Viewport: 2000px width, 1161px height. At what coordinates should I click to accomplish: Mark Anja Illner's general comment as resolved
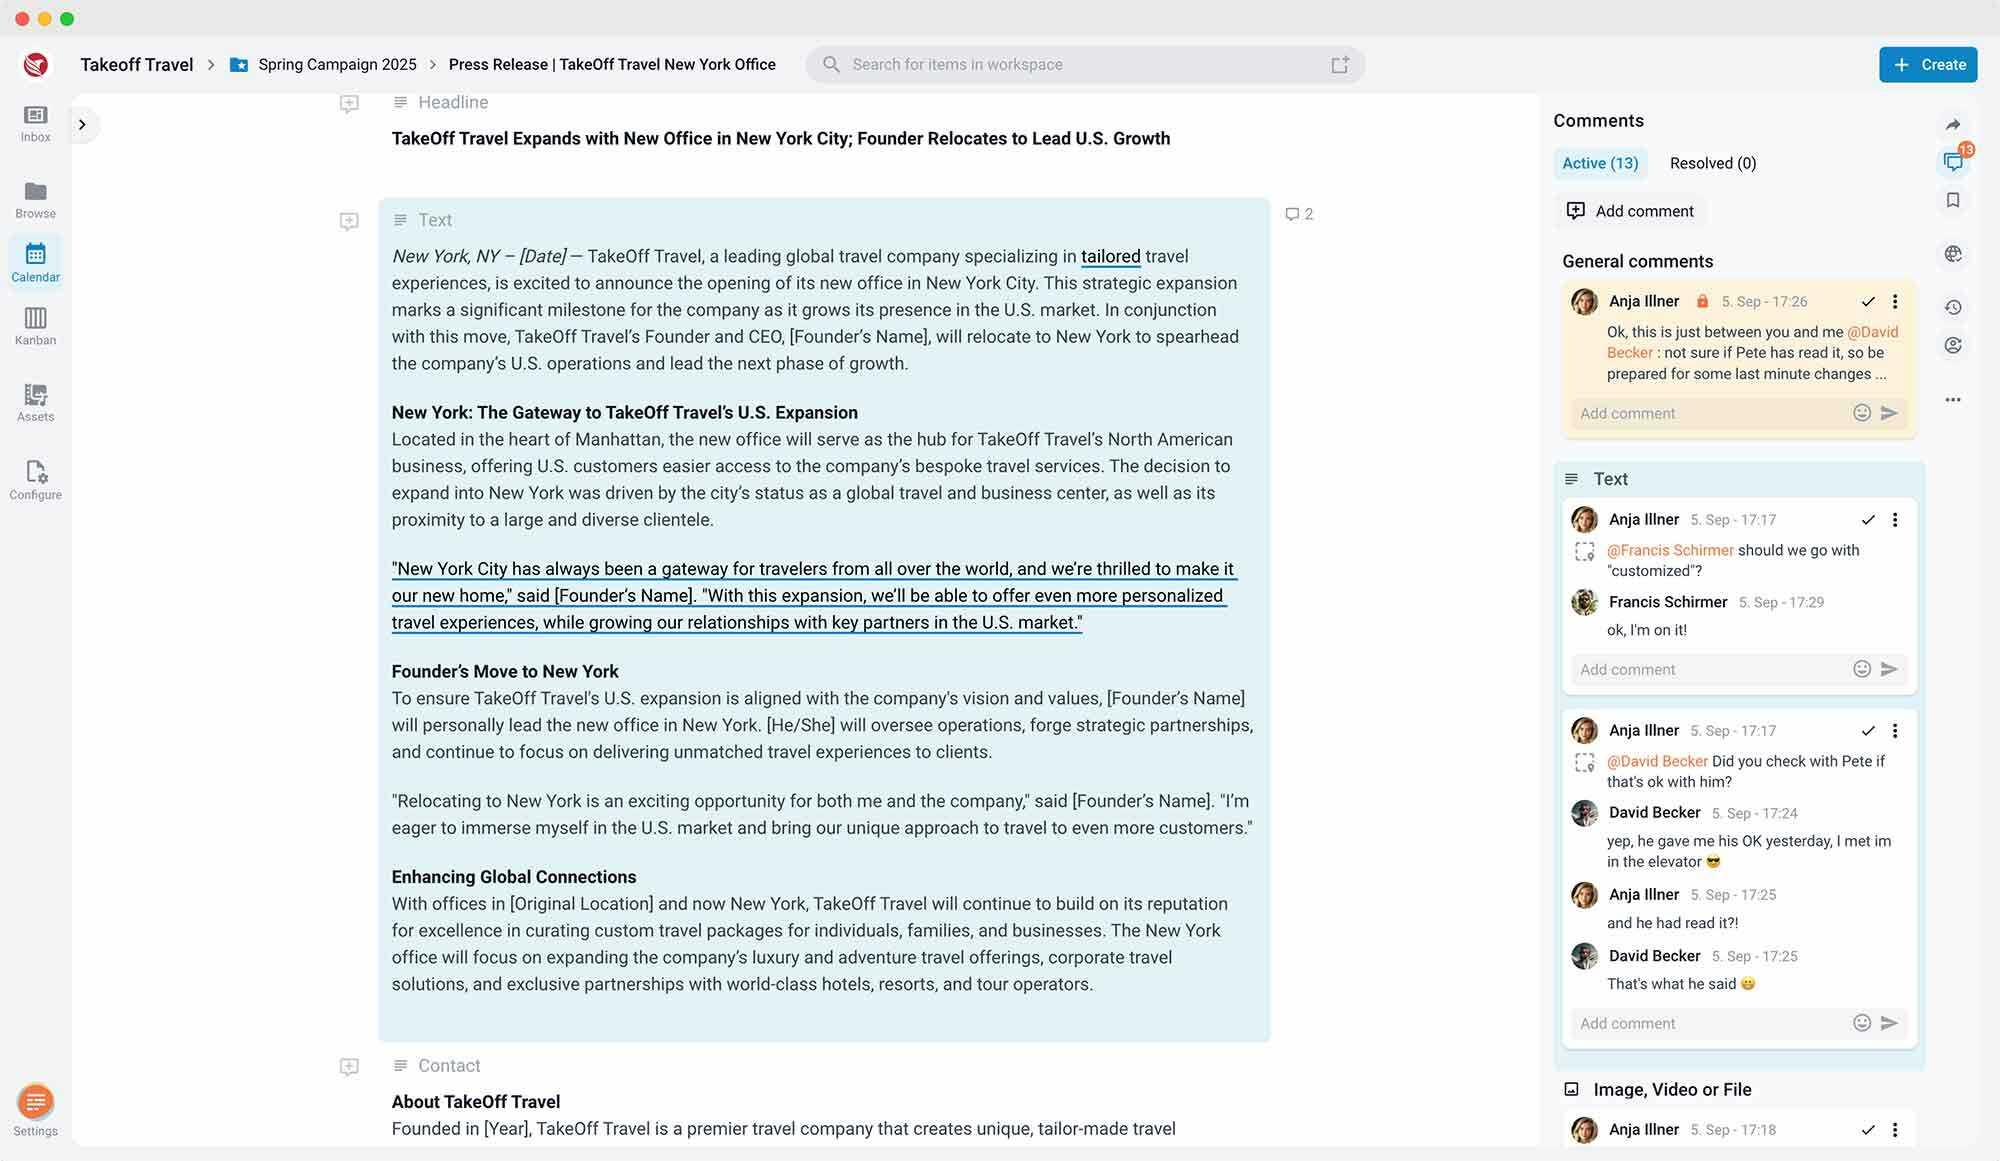[x=1868, y=301]
